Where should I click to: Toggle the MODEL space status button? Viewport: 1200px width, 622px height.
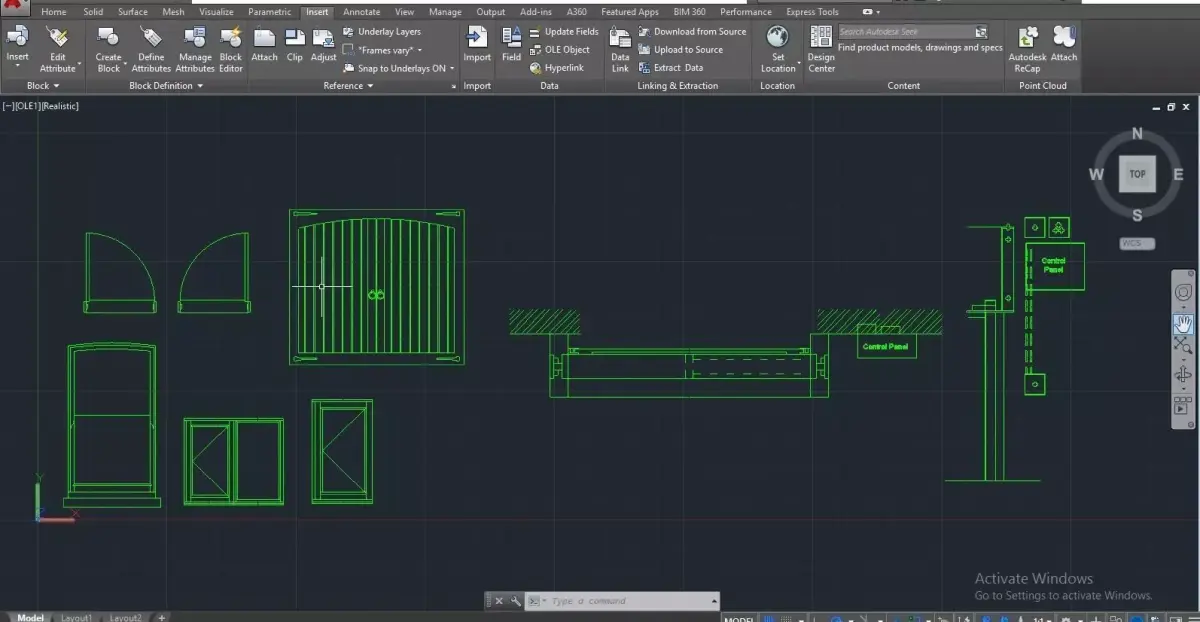point(738,619)
